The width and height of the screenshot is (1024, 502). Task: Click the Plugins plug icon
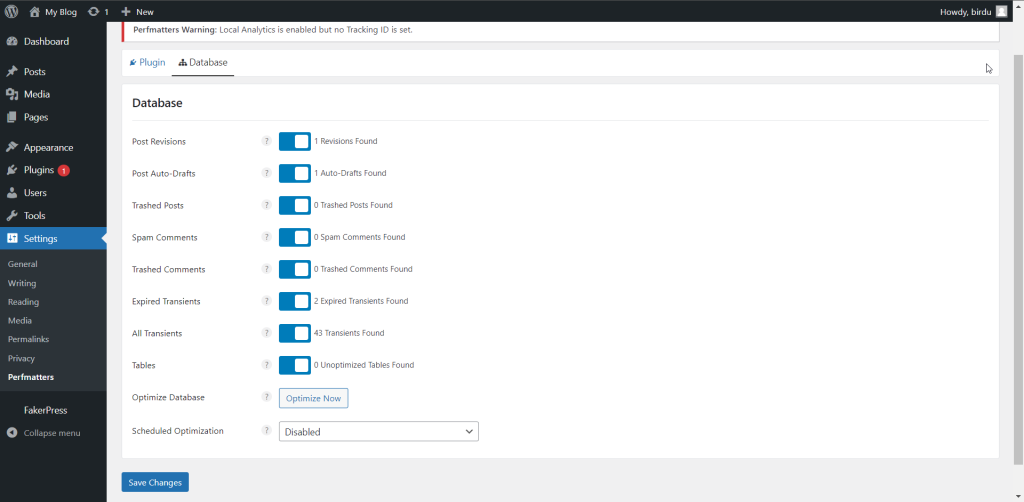12,170
